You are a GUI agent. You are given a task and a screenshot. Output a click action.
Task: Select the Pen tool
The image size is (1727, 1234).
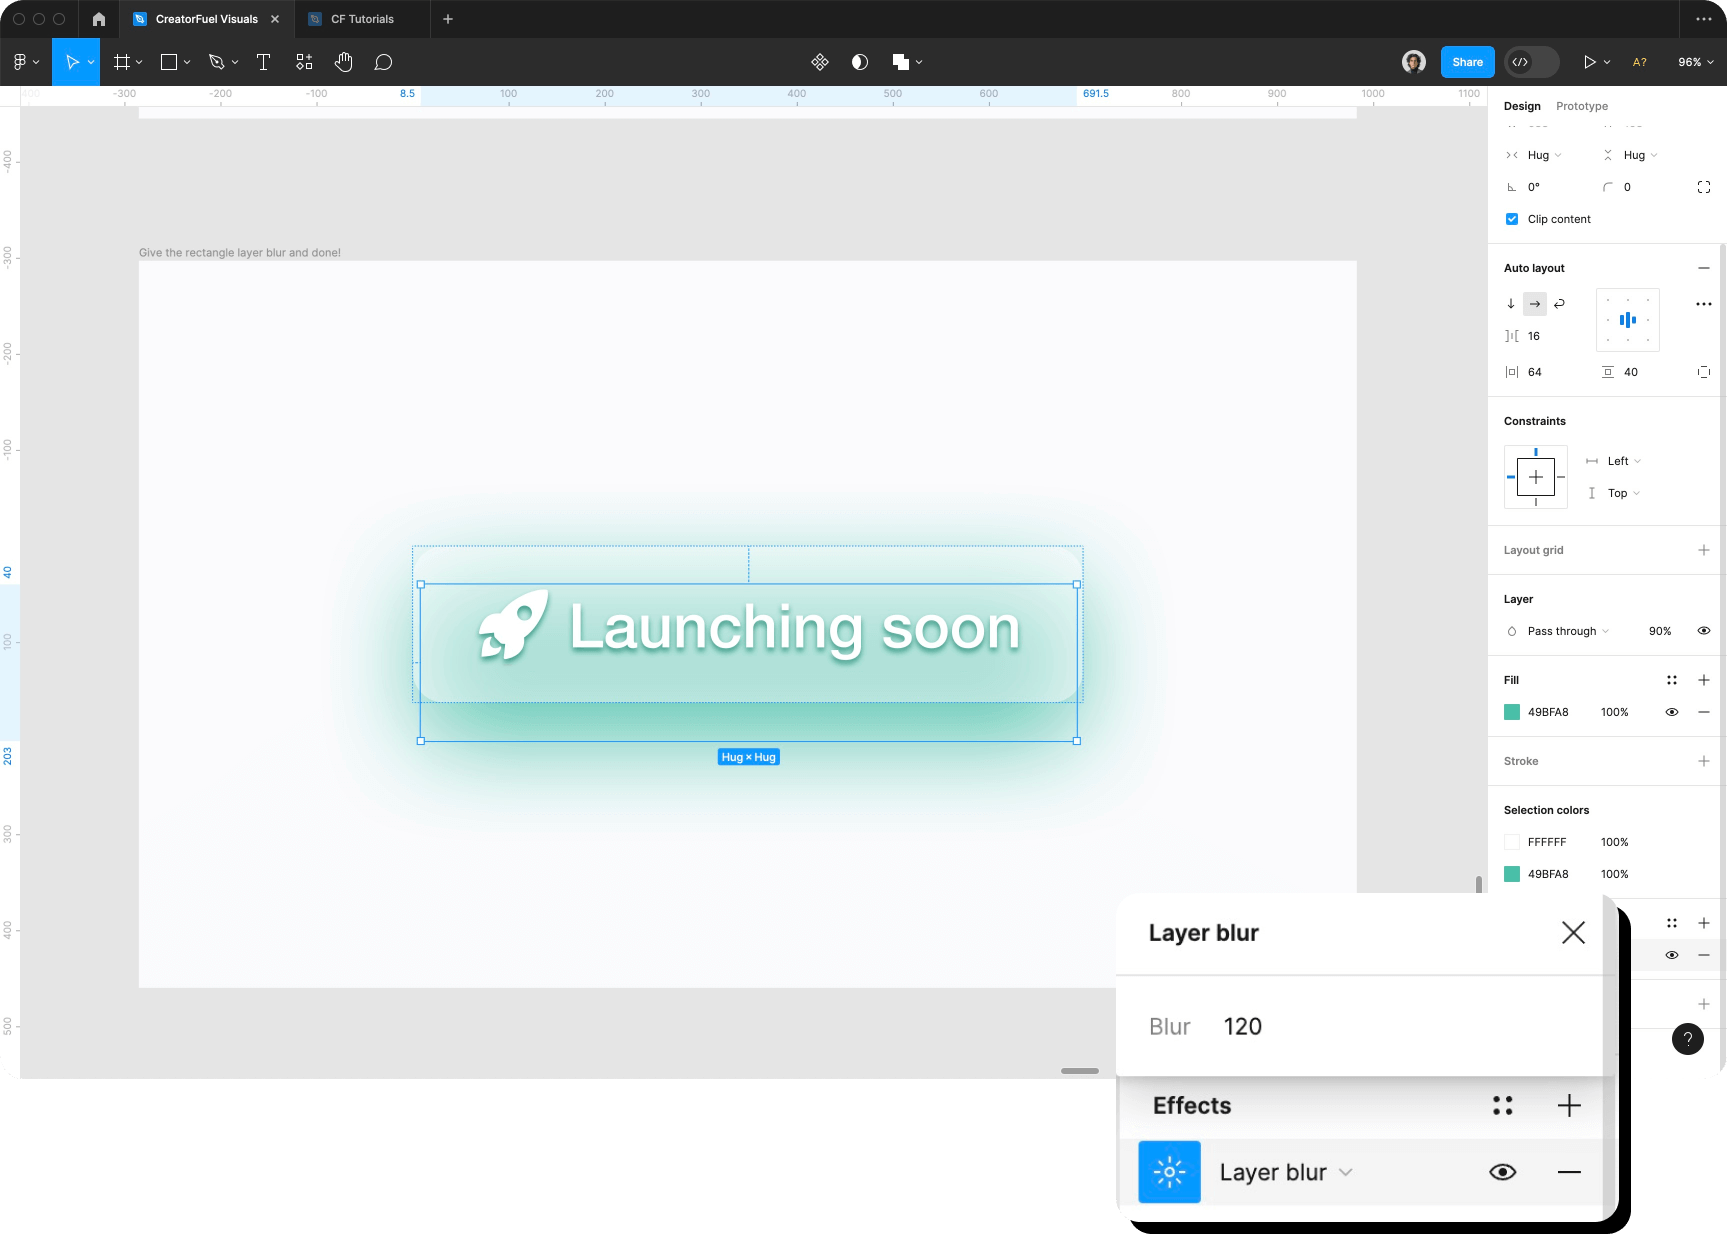[x=217, y=61]
